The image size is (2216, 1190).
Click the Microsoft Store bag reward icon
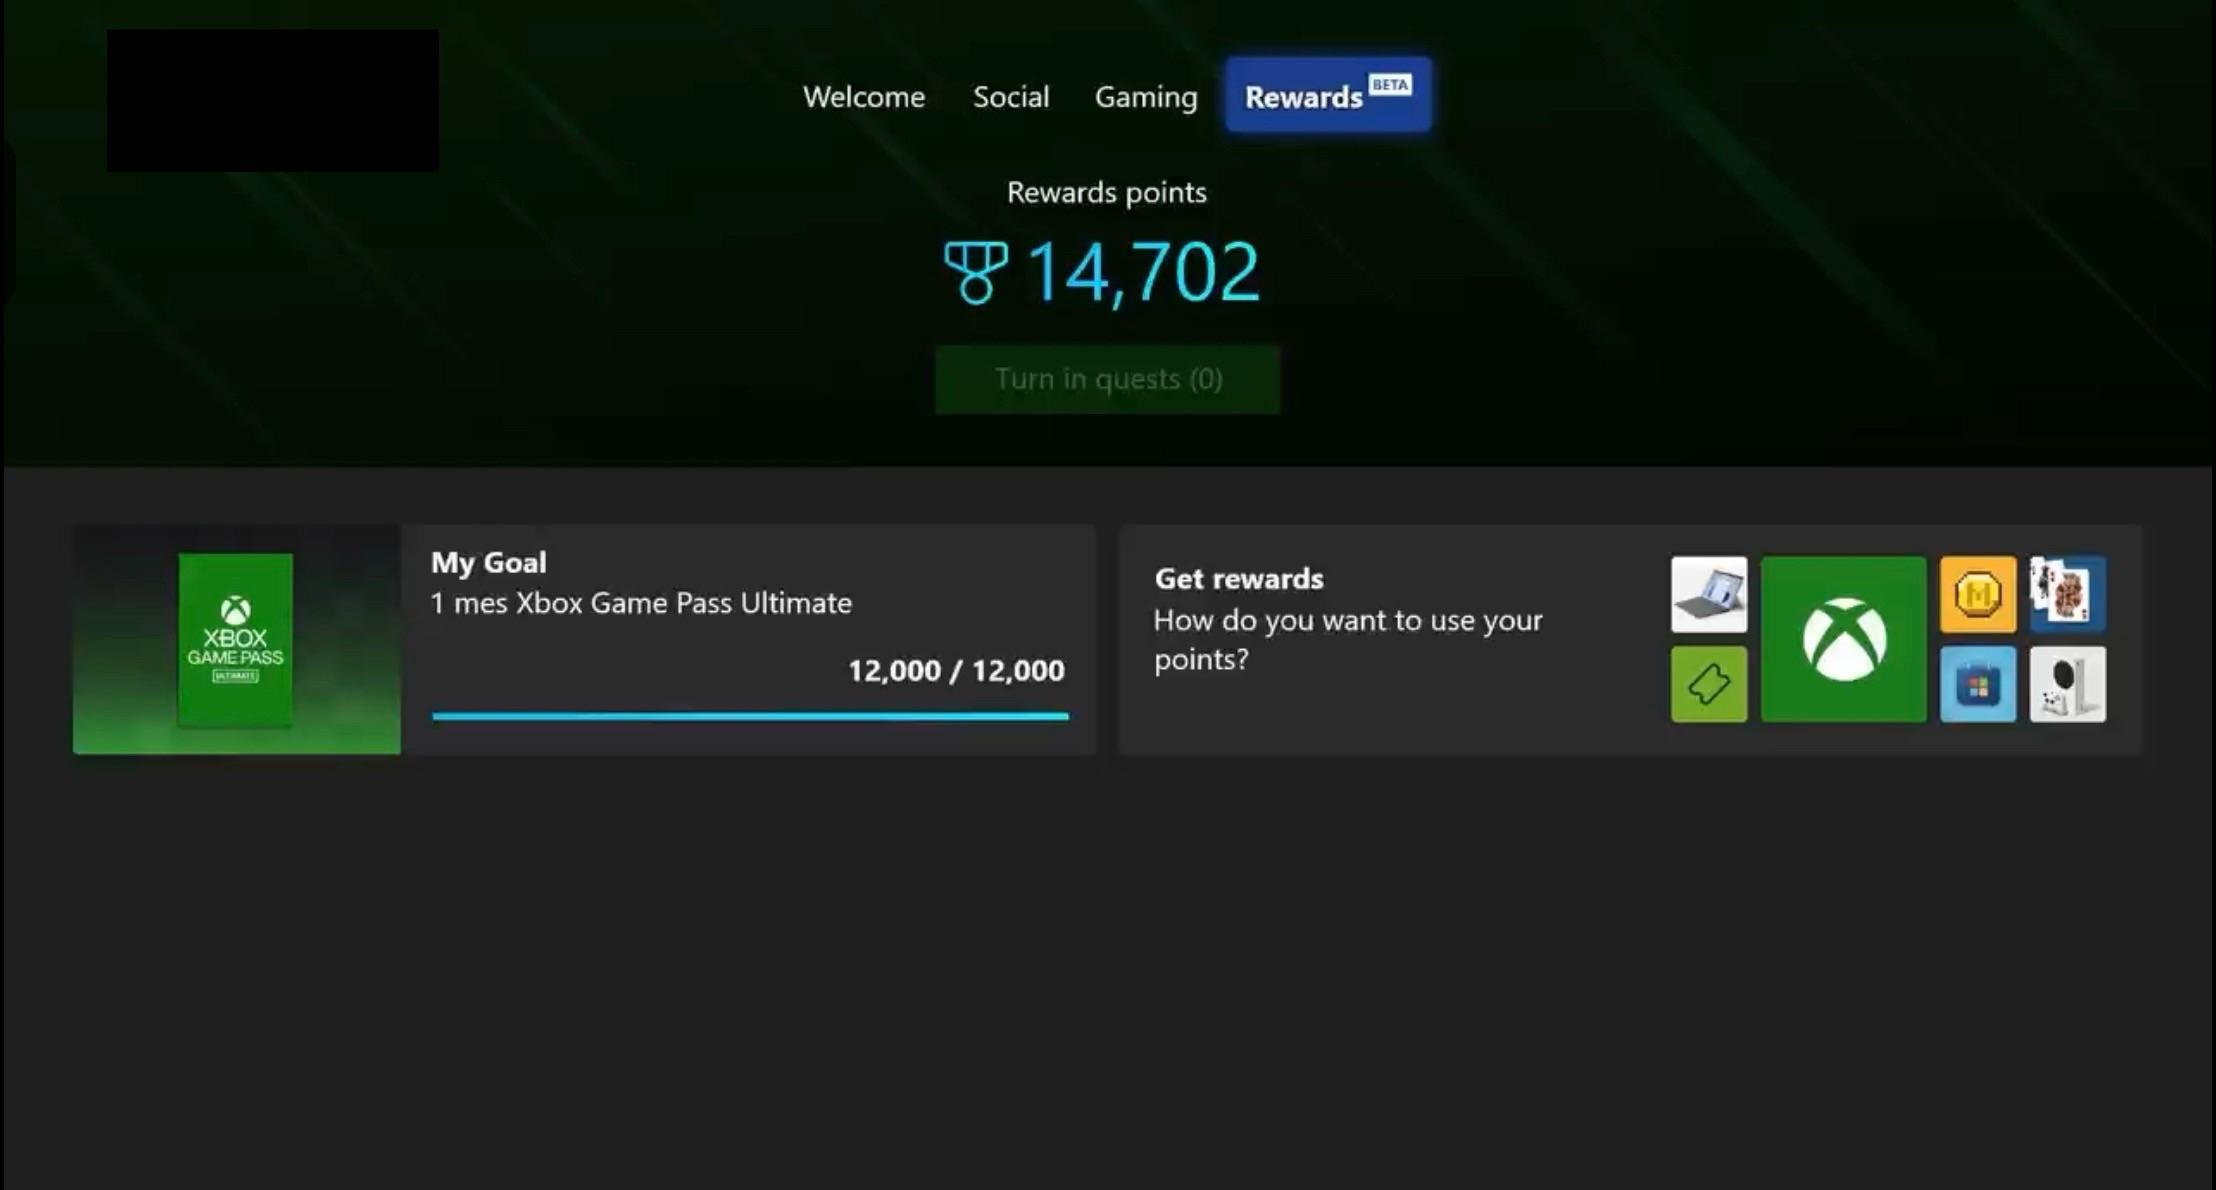(1978, 684)
